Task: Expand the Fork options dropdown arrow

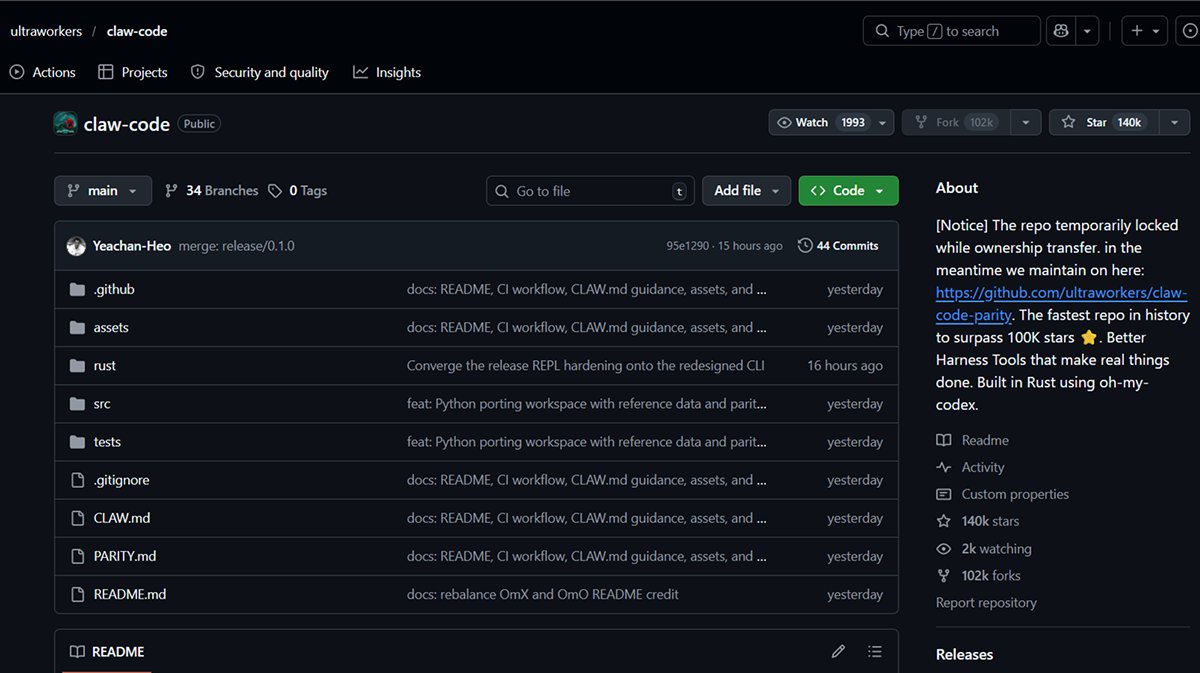Action: pyautogui.click(x=1025, y=122)
